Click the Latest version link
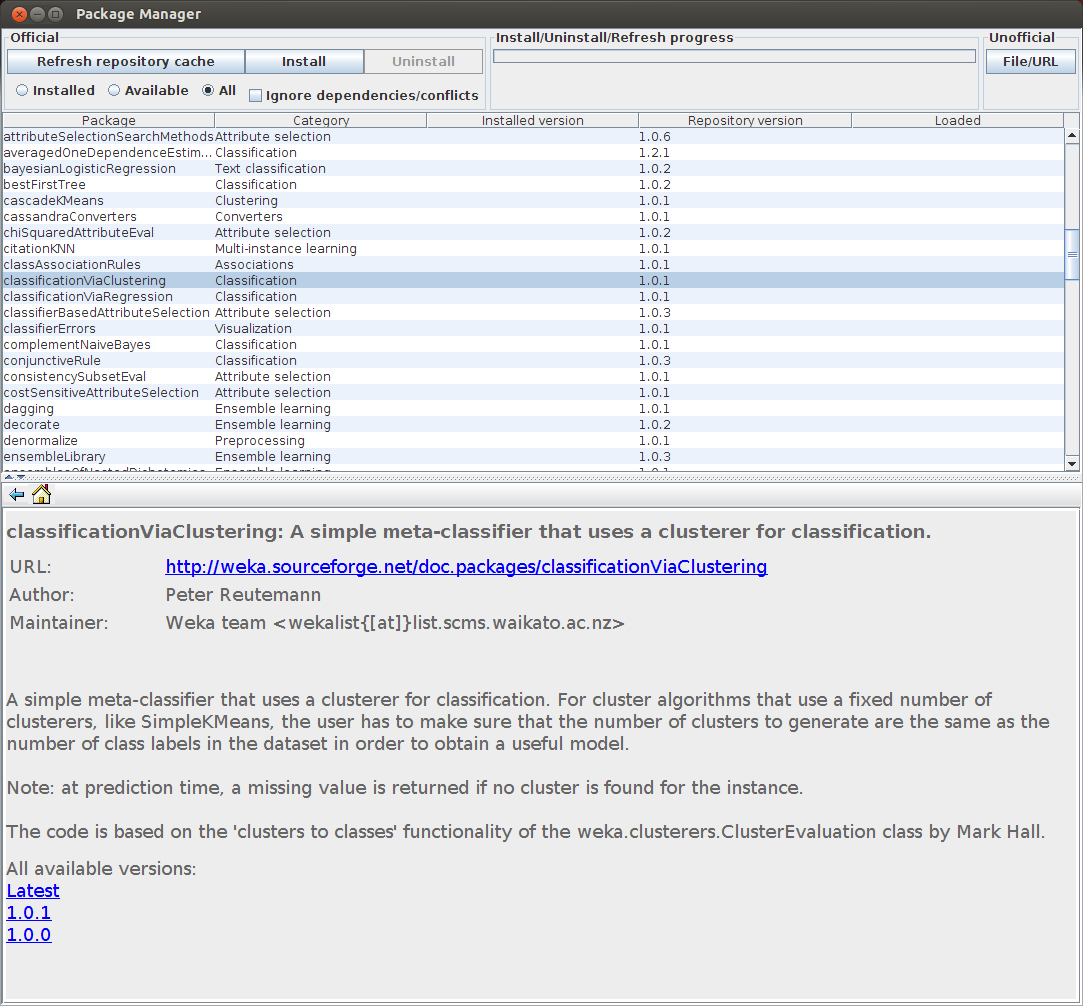 [x=33, y=891]
